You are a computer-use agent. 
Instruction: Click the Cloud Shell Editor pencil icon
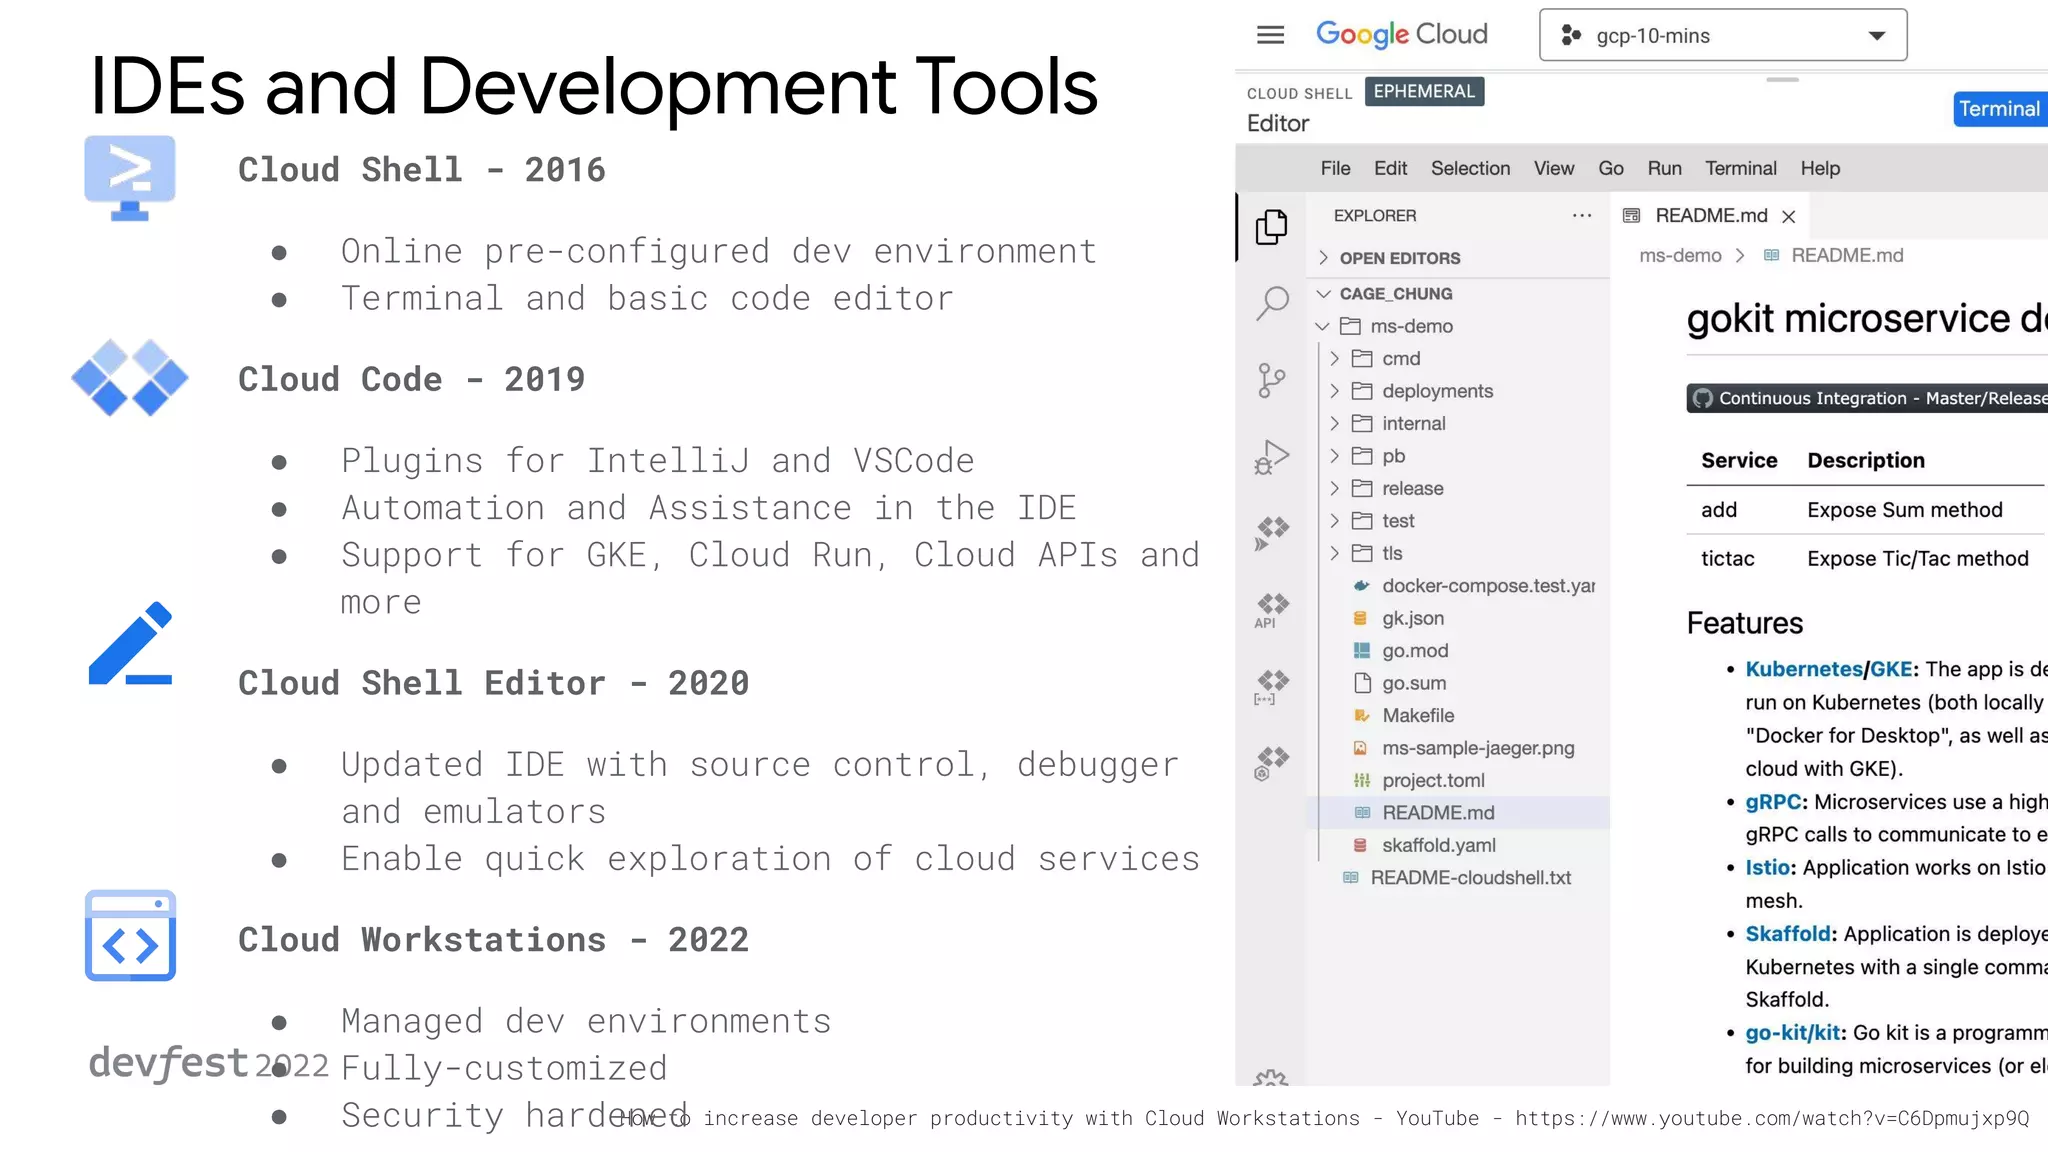[x=130, y=644]
